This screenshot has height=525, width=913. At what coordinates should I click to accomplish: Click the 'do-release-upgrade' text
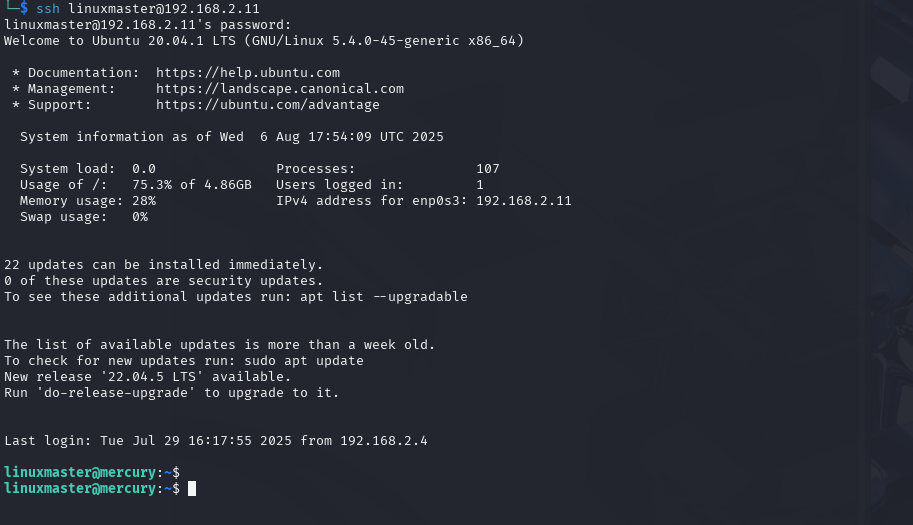(116, 393)
